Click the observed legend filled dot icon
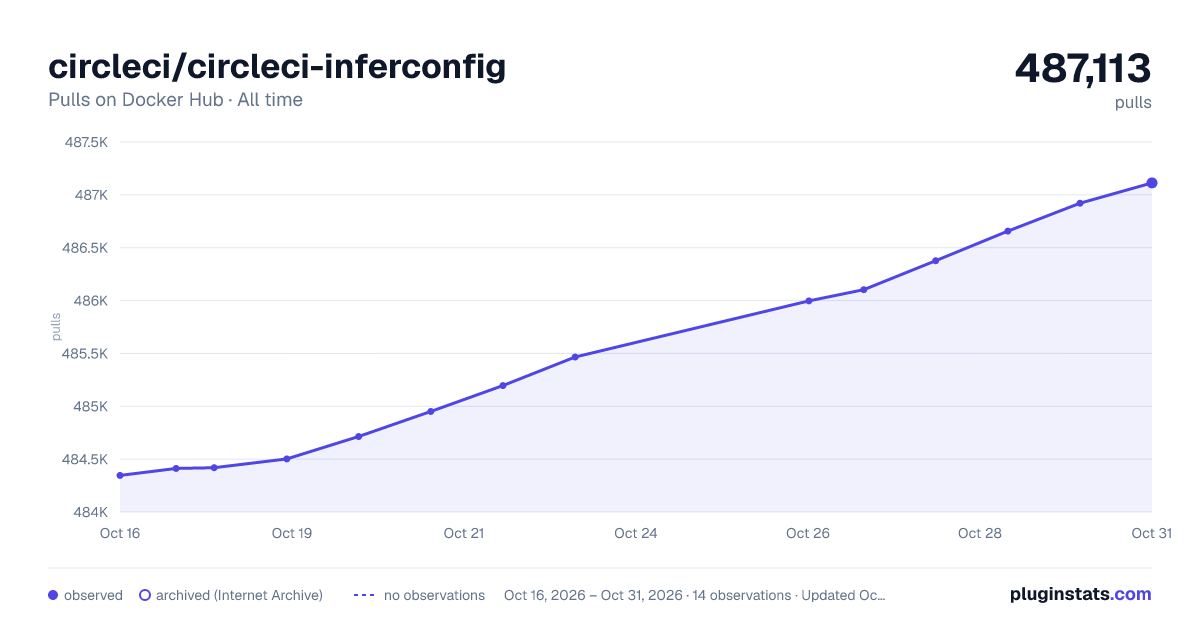 pyautogui.click(x=53, y=595)
